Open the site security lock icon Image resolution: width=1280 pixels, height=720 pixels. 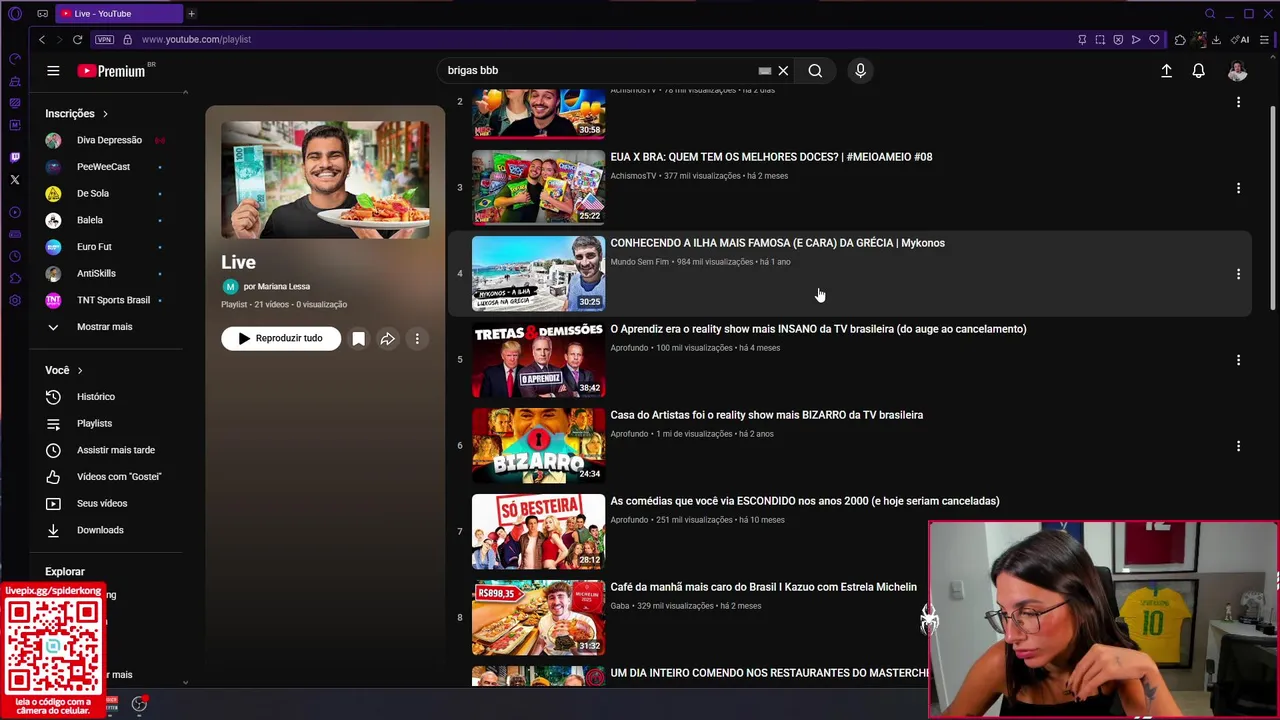coord(127,40)
